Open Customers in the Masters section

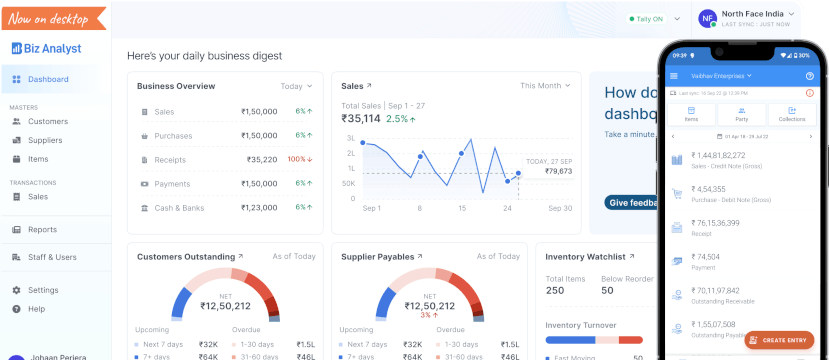point(48,121)
